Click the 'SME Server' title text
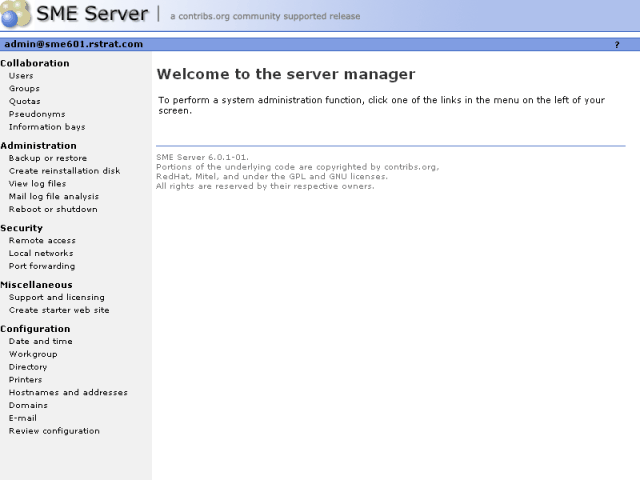 click(x=92, y=13)
